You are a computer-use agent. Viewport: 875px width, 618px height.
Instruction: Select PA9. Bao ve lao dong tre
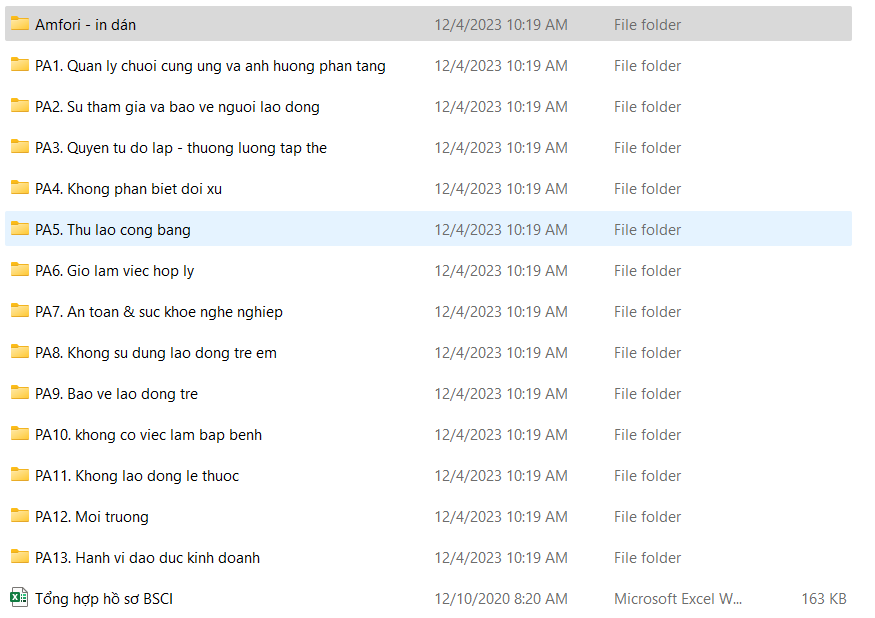pos(116,394)
